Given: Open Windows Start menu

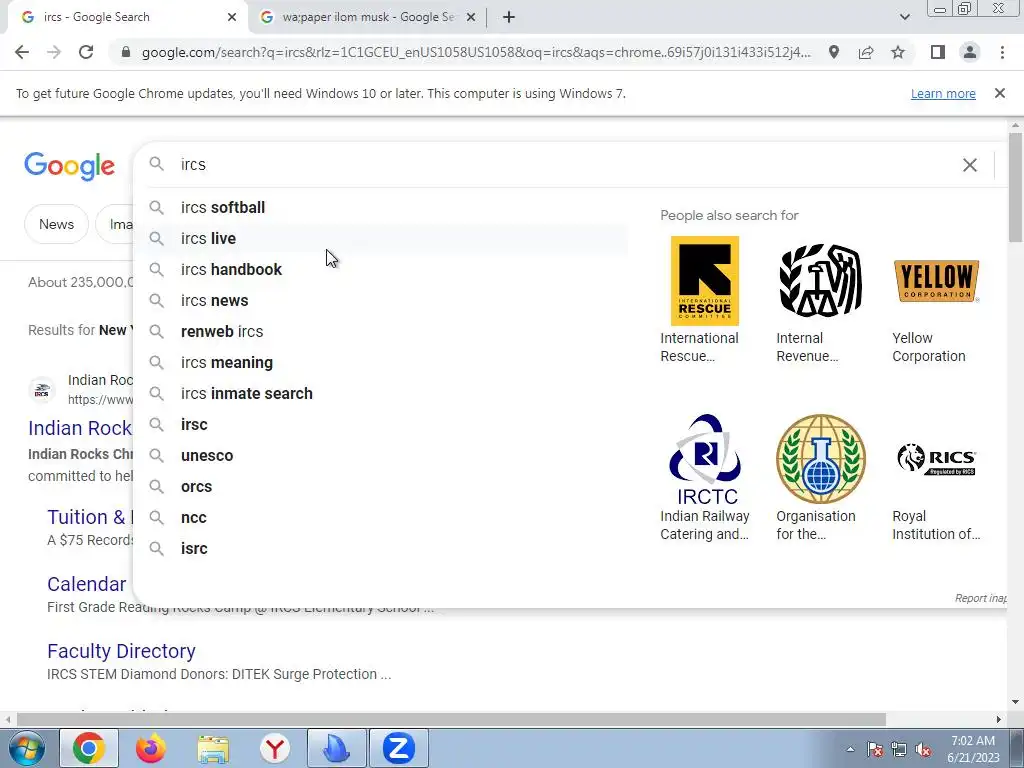Looking at the screenshot, I should click(x=26, y=748).
